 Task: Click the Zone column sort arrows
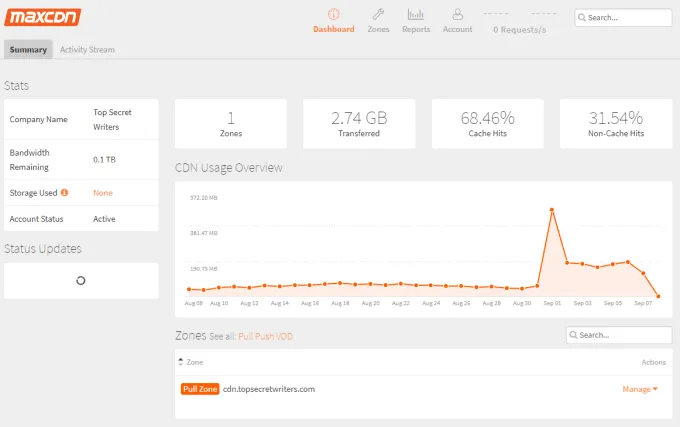(181, 361)
